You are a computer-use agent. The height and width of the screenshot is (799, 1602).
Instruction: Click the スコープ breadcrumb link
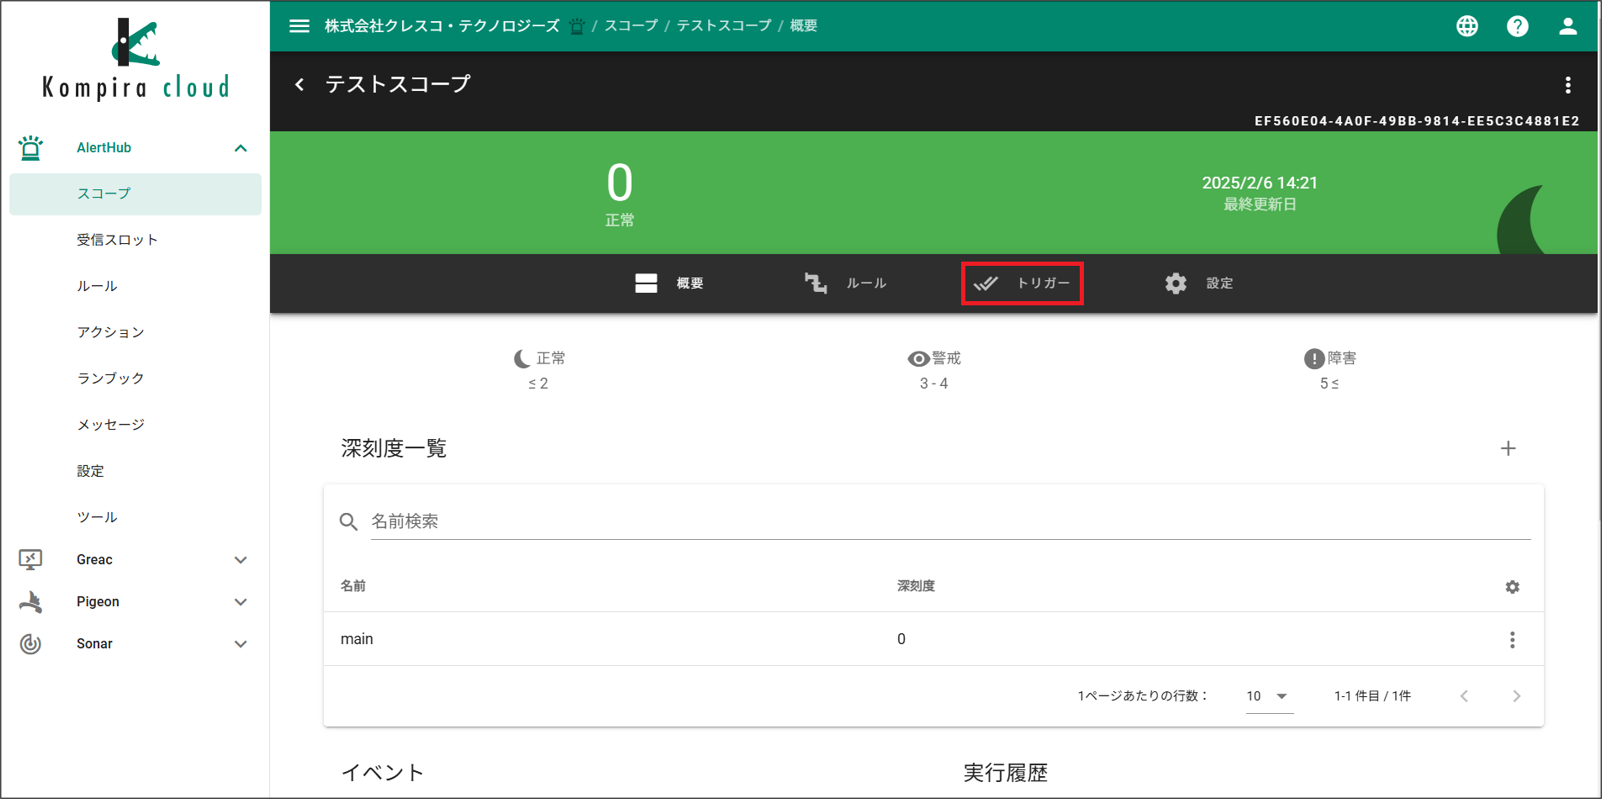click(631, 26)
